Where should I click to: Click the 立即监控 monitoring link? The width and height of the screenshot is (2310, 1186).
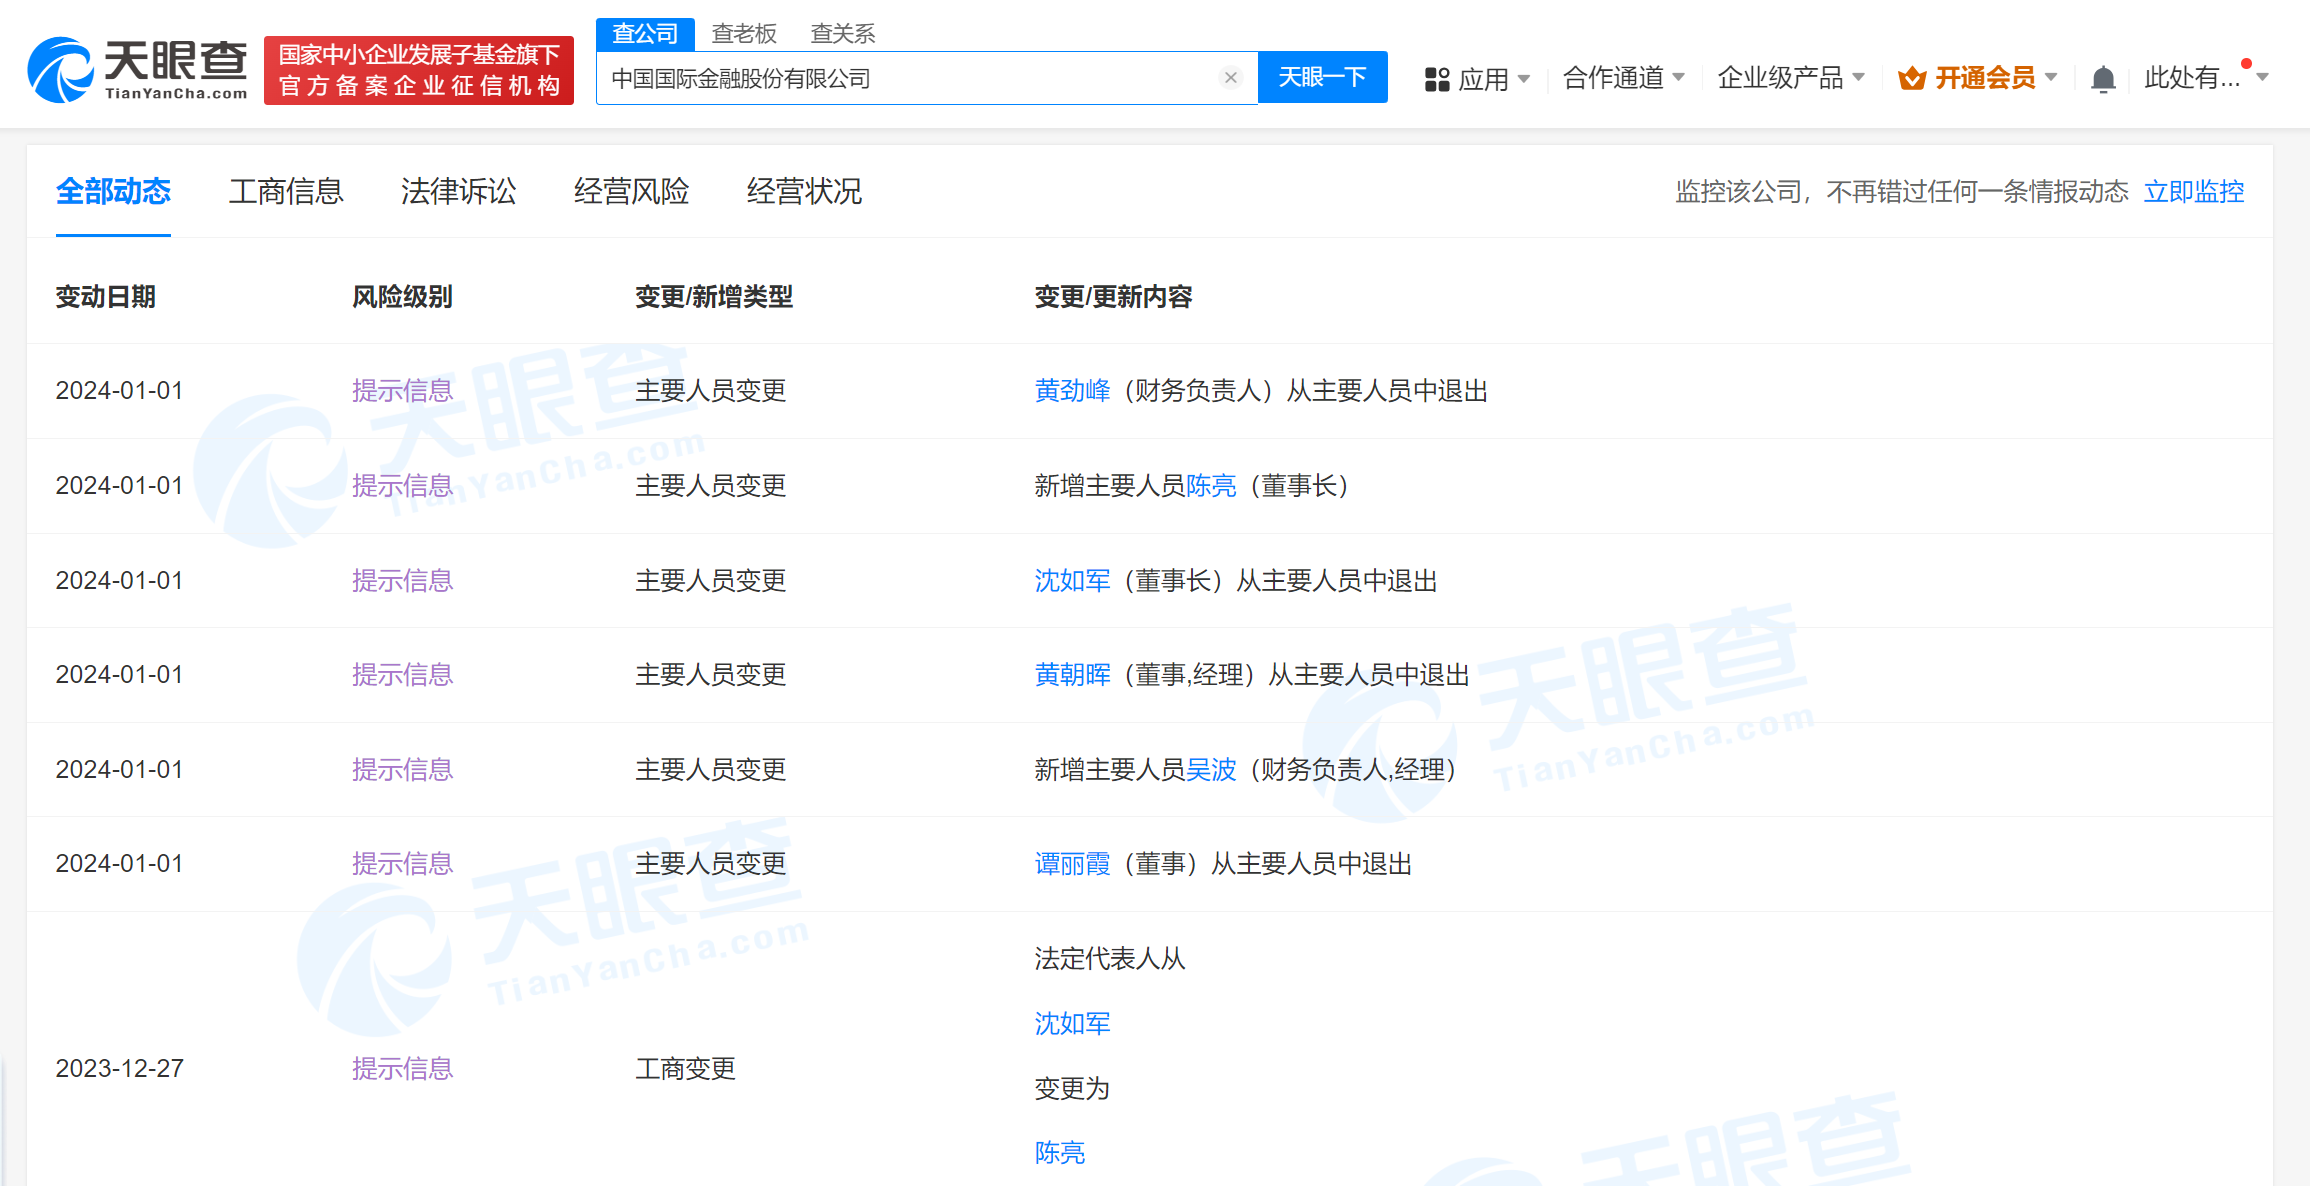(x=2194, y=191)
